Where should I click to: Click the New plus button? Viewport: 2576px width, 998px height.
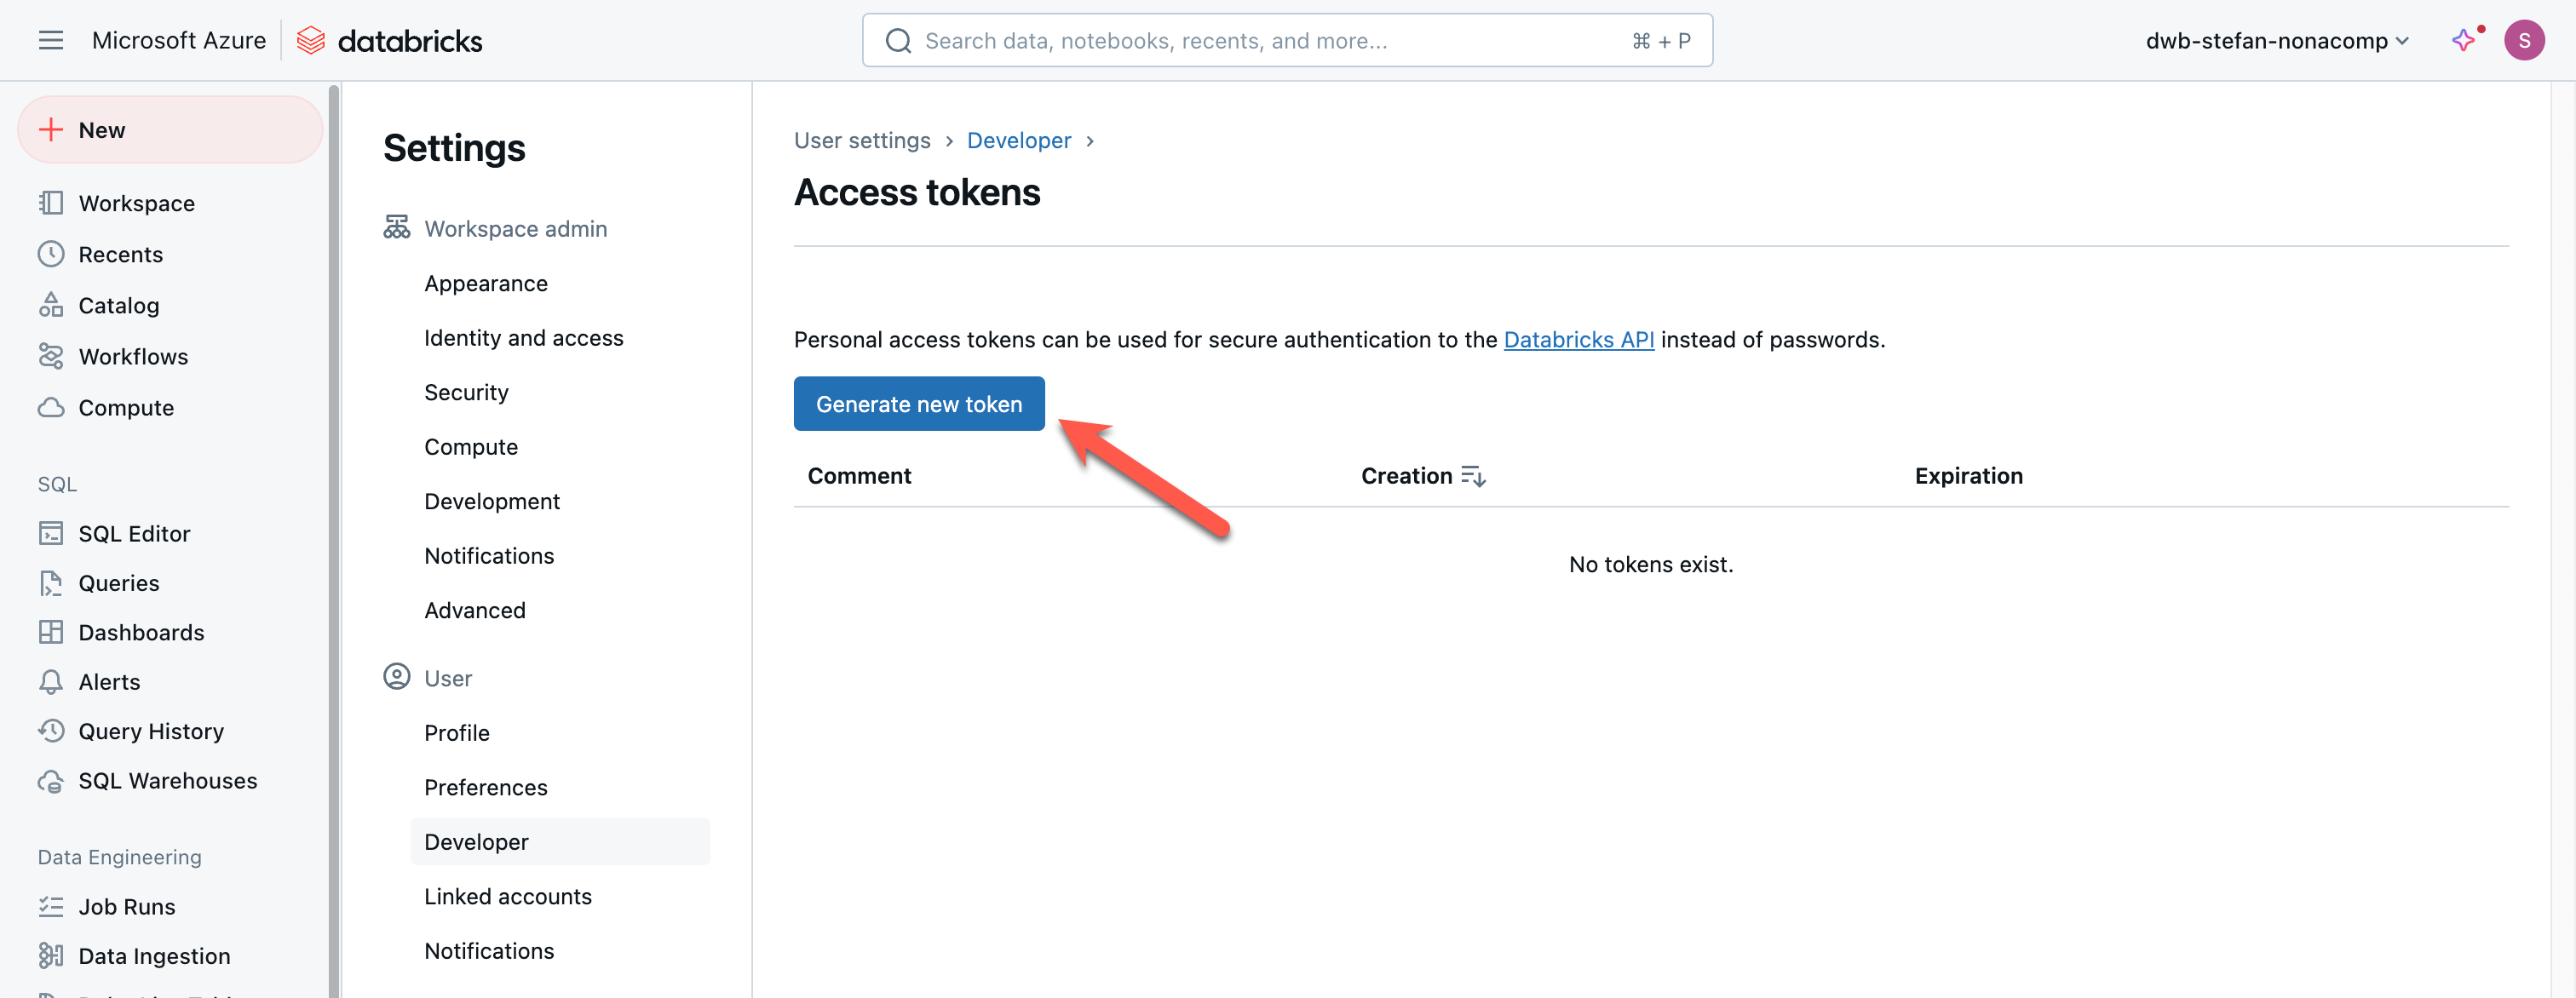(170, 130)
